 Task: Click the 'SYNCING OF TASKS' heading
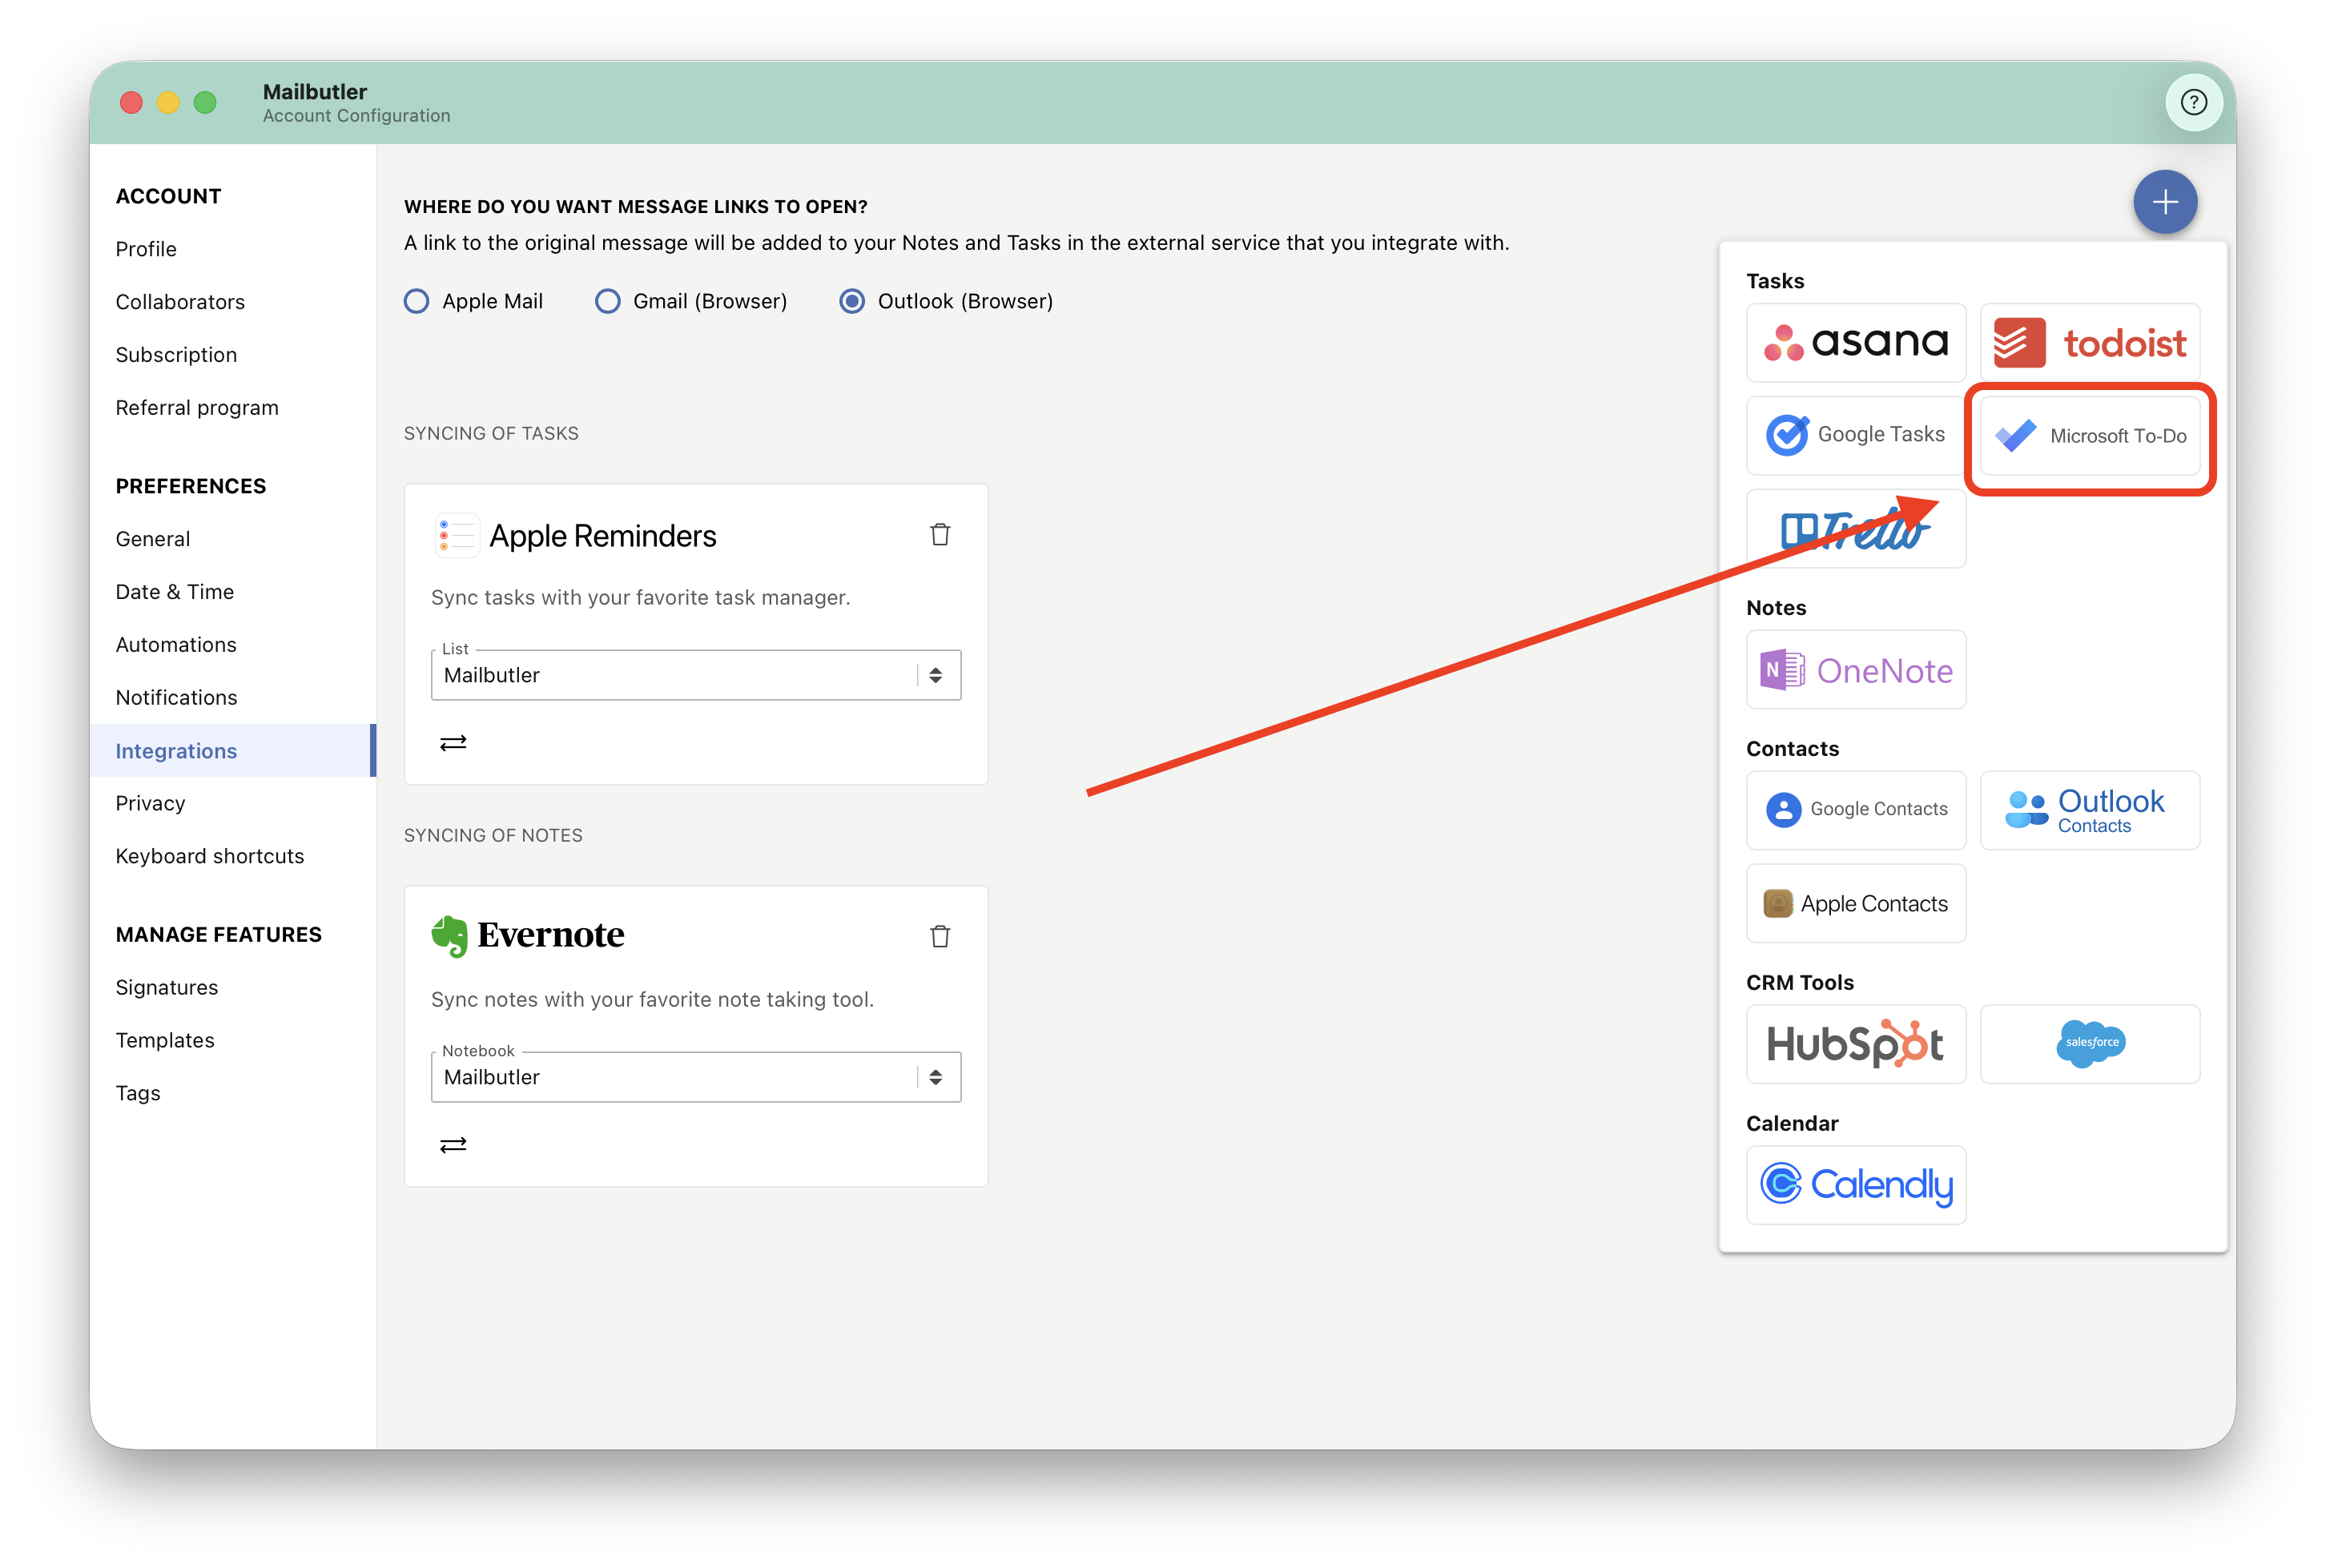tap(491, 433)
